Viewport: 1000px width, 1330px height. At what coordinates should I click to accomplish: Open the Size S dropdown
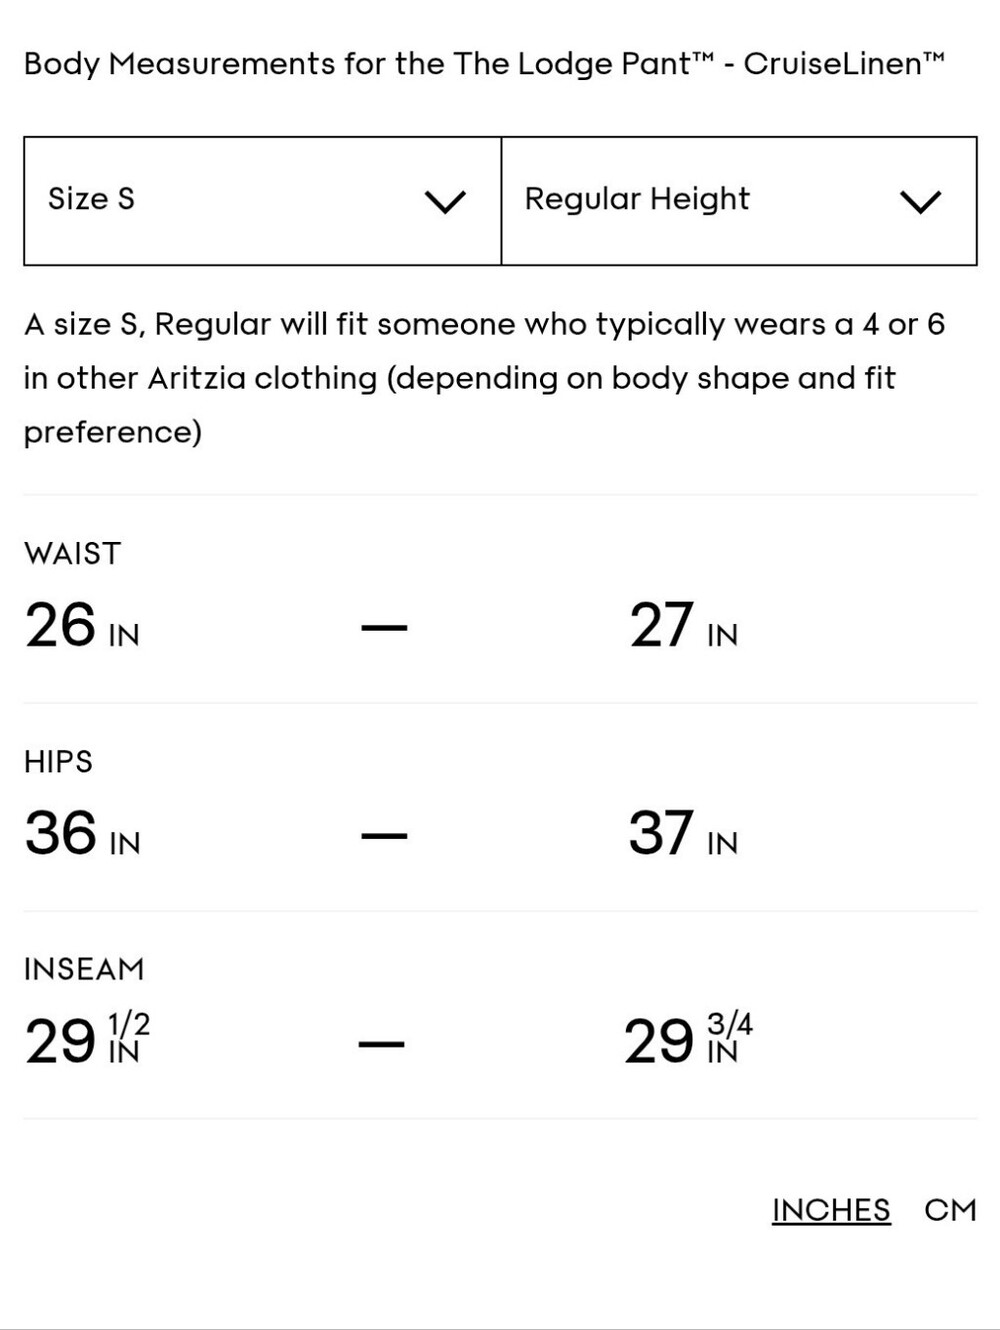click(x=262, y=201)
